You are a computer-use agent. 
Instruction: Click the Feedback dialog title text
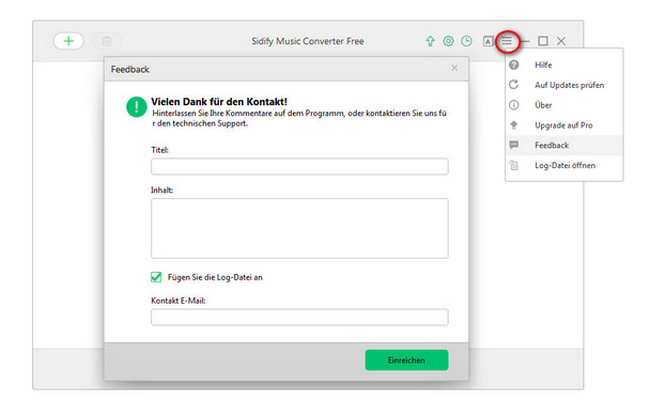130,69
